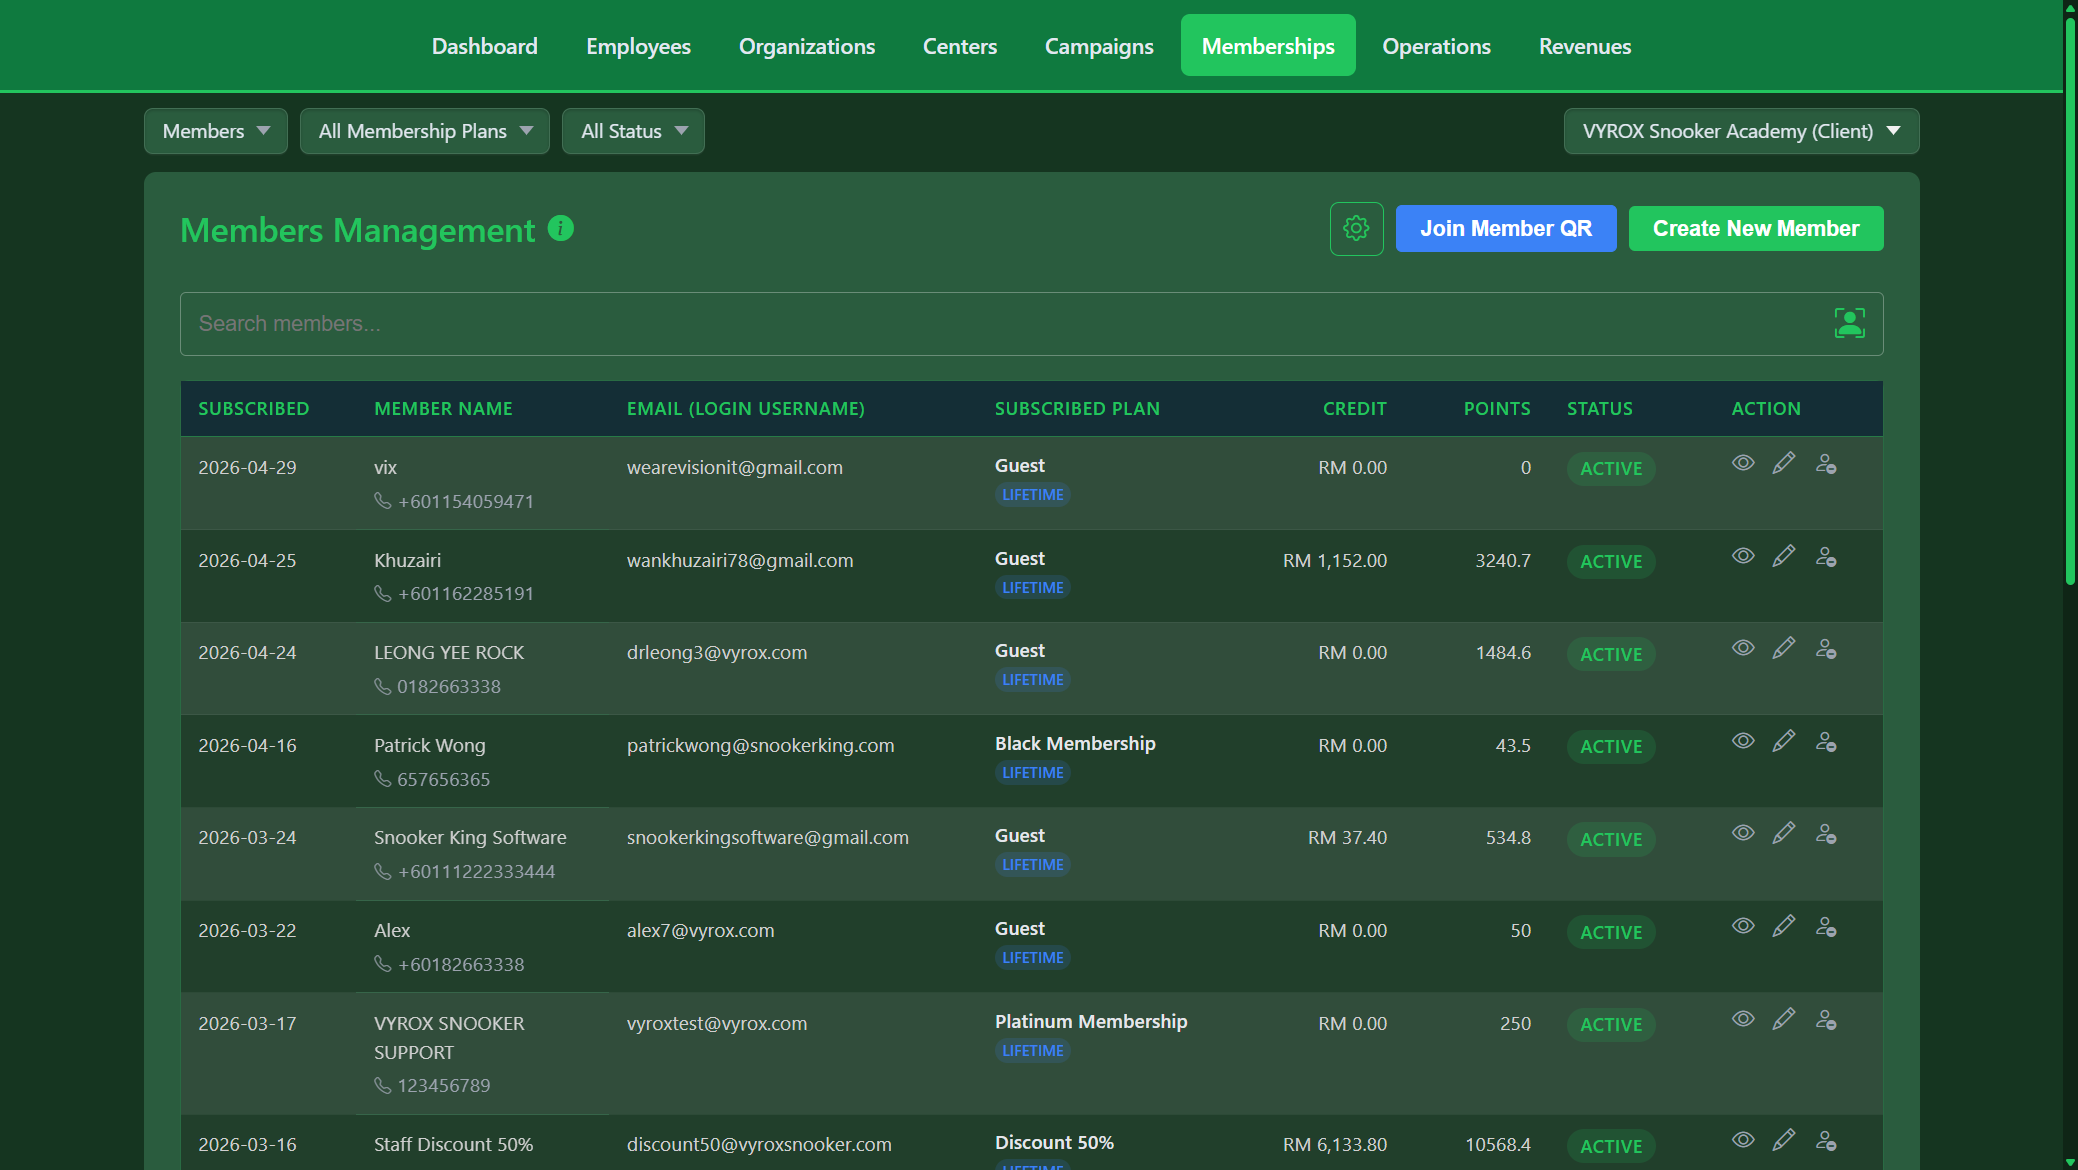
Task: Focus the Search members input field
Action: (1031, 324)
